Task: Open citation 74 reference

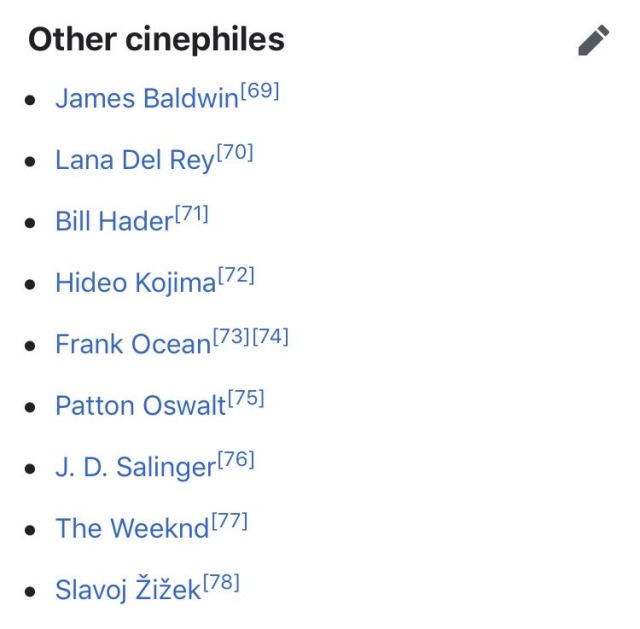Action: coord(270,337)
